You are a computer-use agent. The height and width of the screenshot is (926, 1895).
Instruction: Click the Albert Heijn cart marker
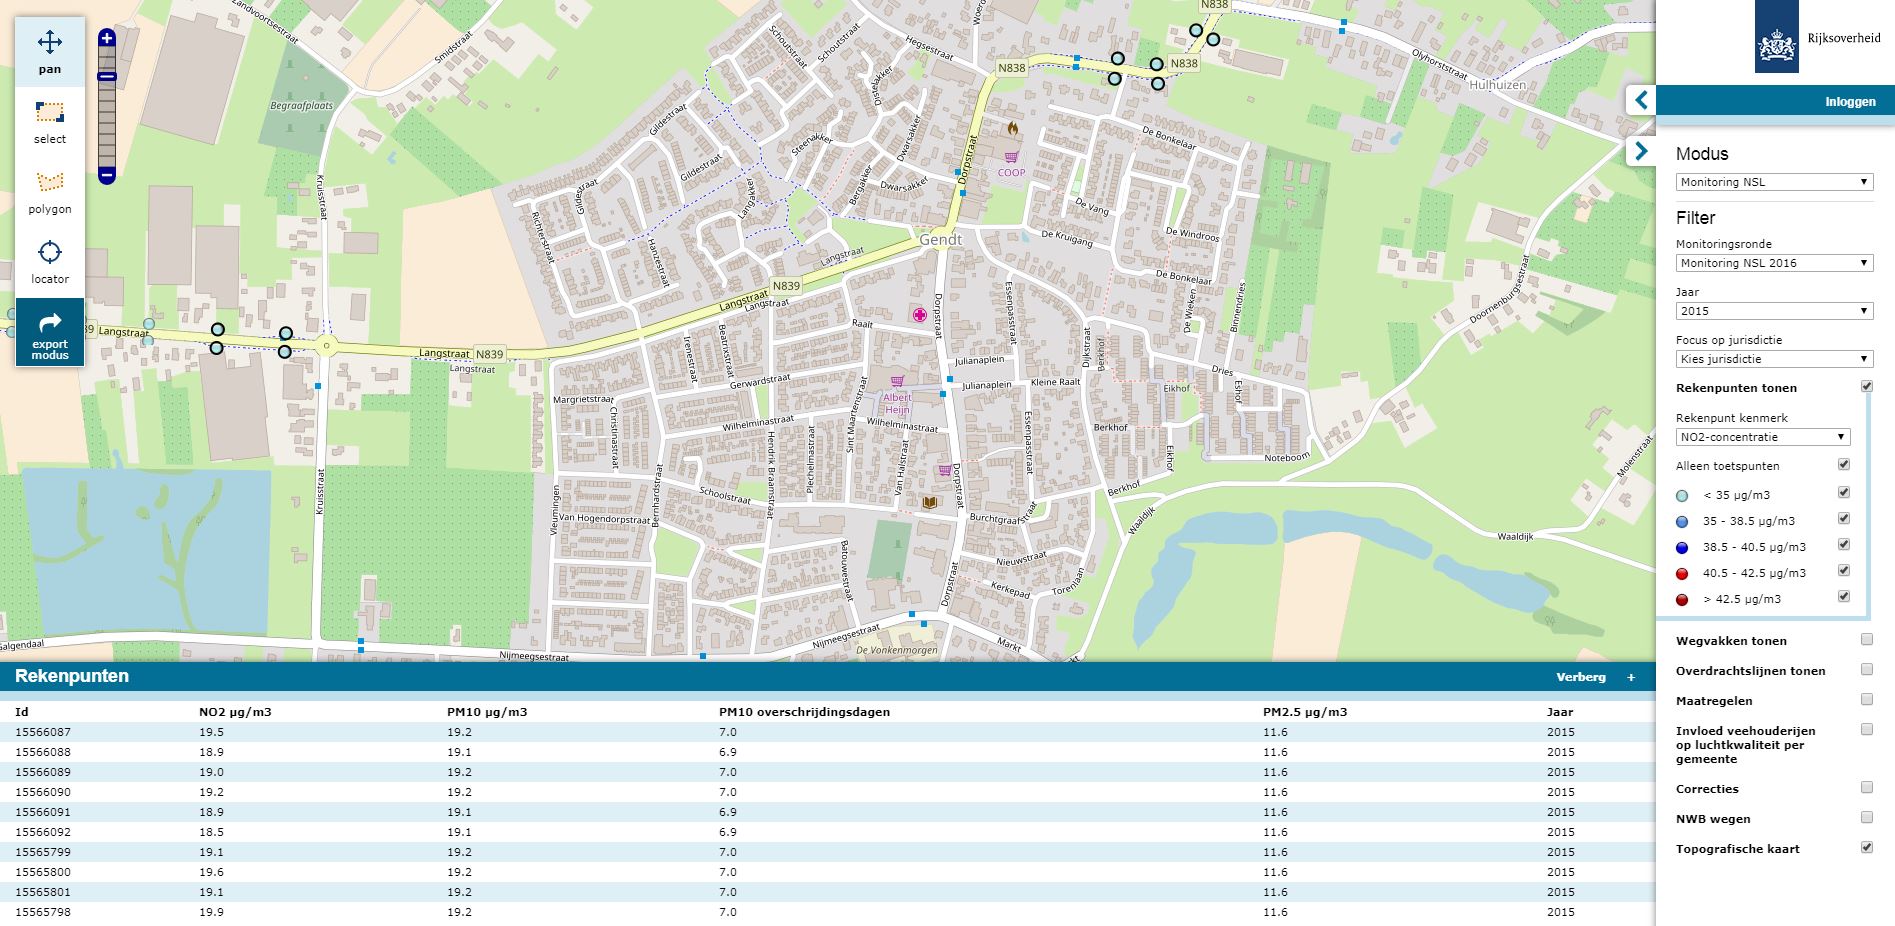(897, 381)
